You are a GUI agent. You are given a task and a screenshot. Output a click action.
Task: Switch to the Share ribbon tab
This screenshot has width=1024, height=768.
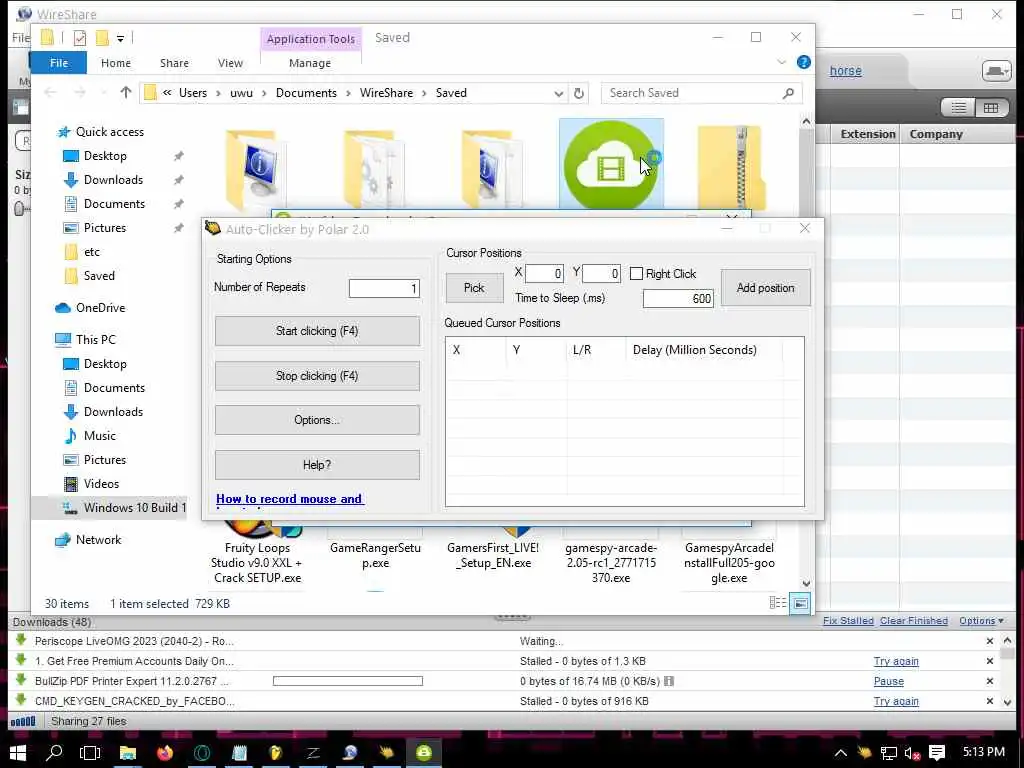tap(174, 63)
